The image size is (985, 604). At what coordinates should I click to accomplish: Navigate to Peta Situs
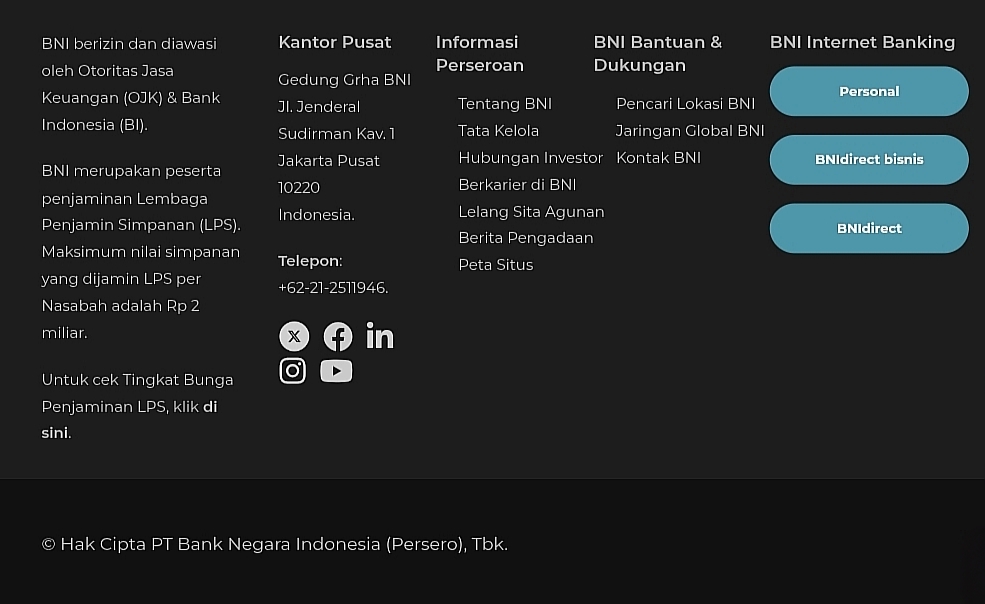495,265
